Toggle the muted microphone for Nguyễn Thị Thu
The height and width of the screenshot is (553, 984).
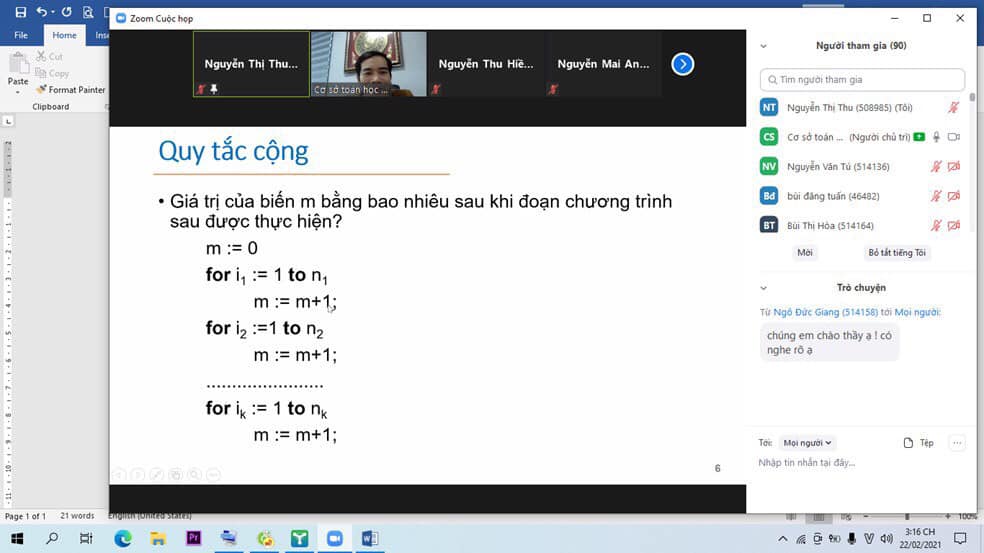tap(953, 108)
